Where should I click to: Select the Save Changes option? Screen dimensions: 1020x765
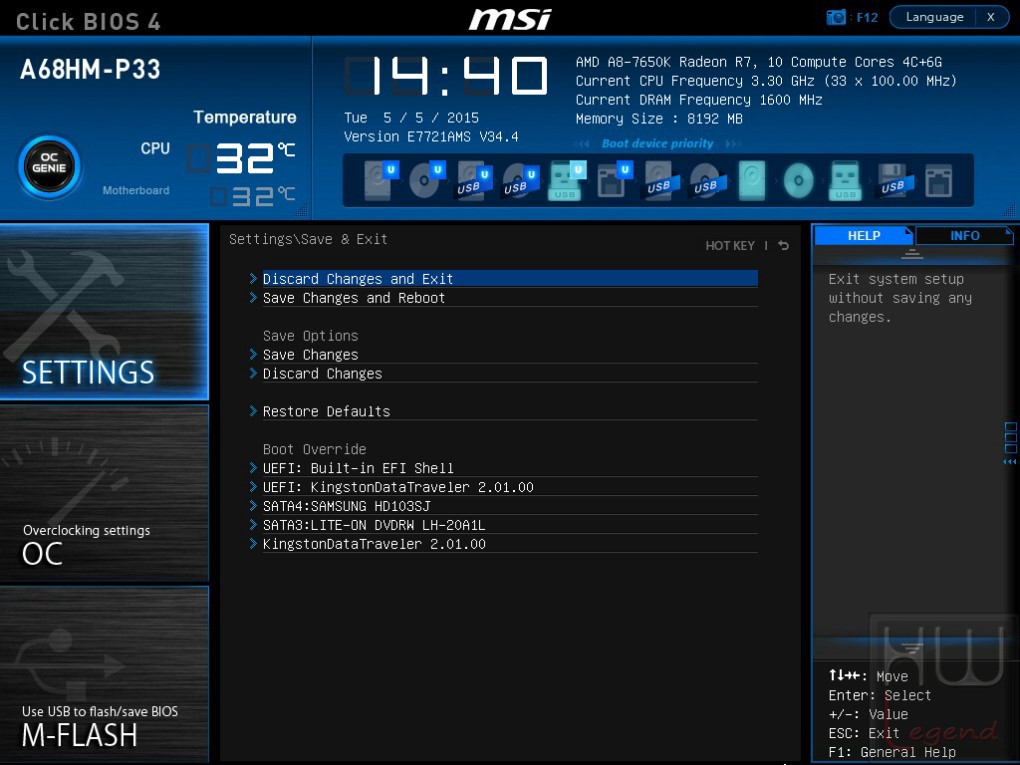pos(509,355)
